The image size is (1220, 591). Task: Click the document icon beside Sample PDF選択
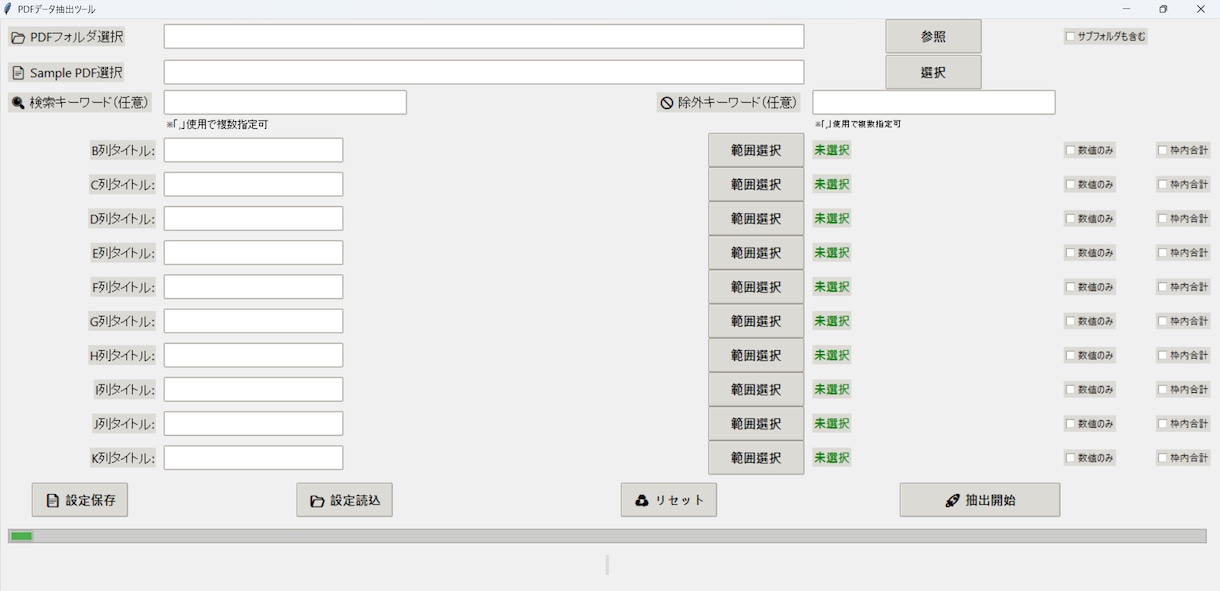coord(18,73)
